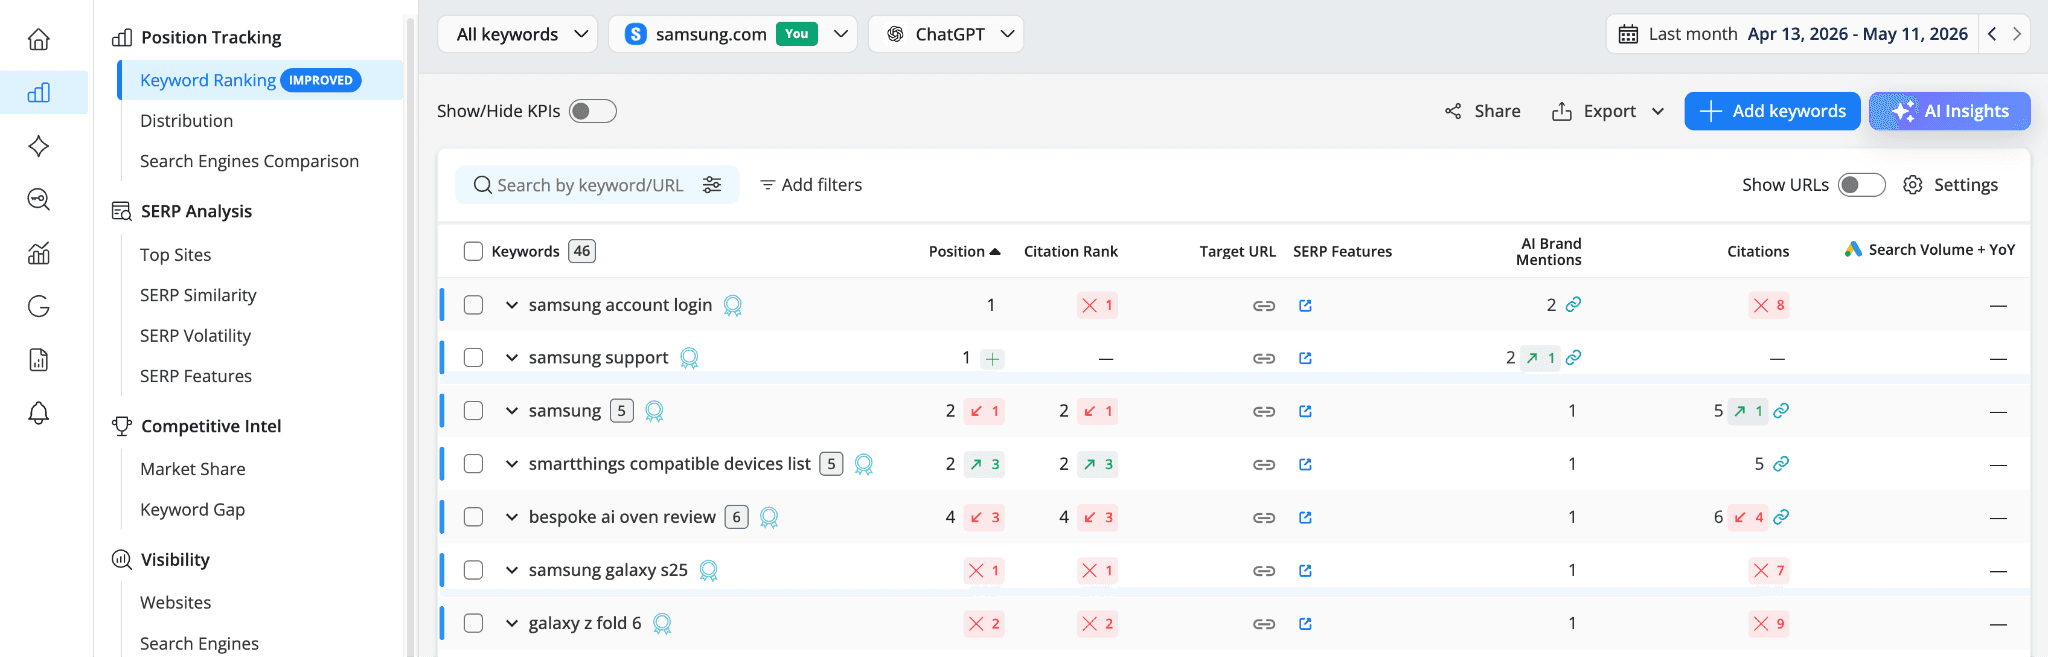Select the rank tracker bar-chart rail icon
The width and height of the screenshot is (2048, 657).
coord(39,93)
